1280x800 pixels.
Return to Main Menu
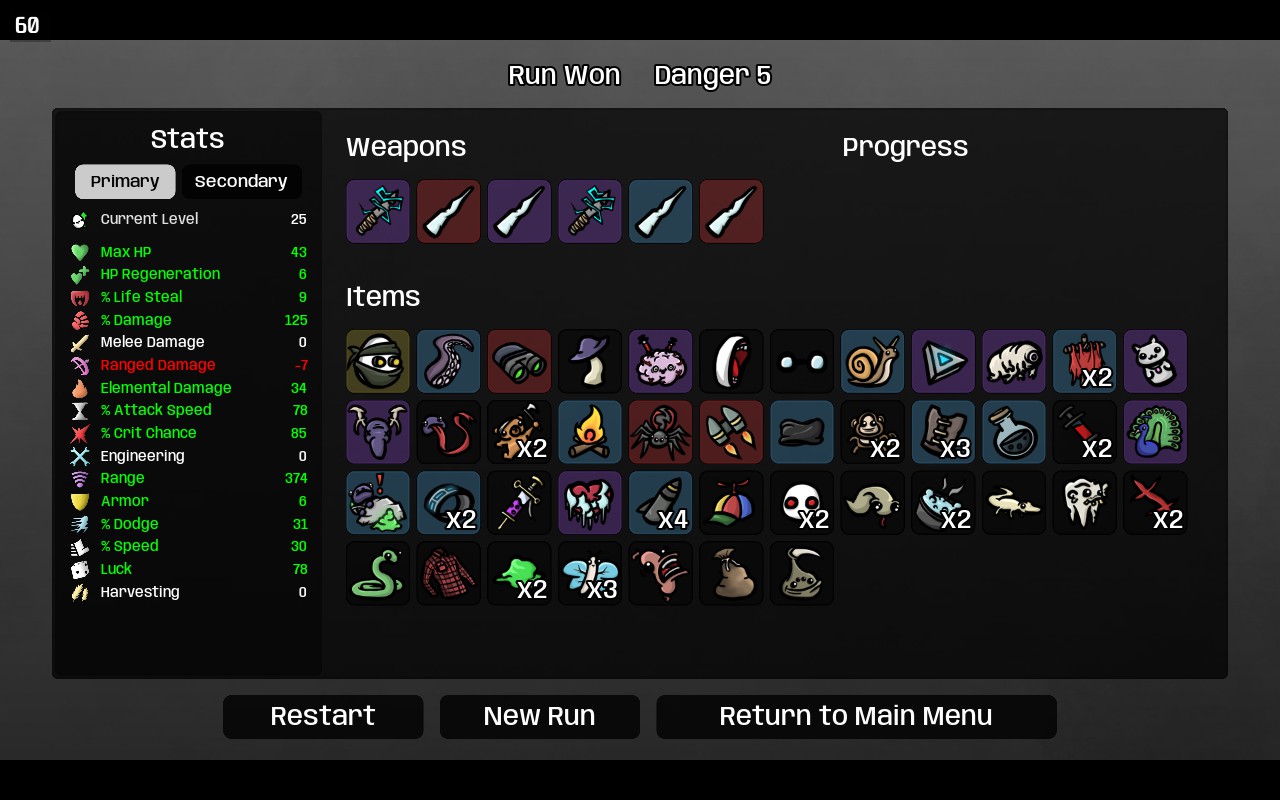[x=856, y=717]
